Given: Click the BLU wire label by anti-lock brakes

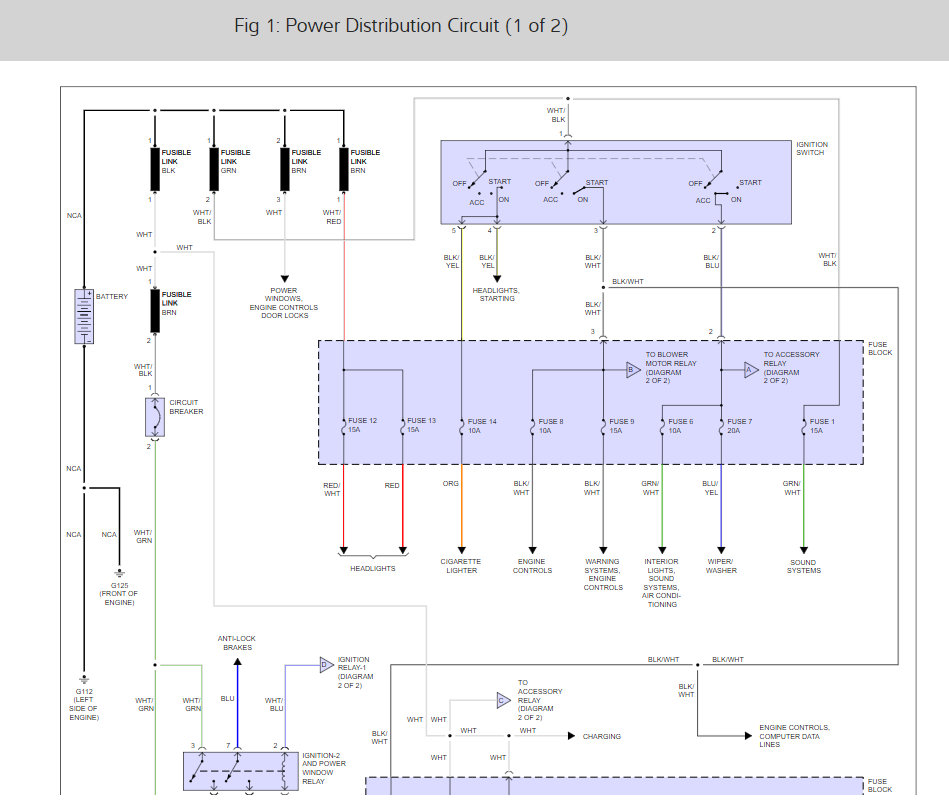Looking at the screenshot, I should pyautogui.click(x=227, y=698).
